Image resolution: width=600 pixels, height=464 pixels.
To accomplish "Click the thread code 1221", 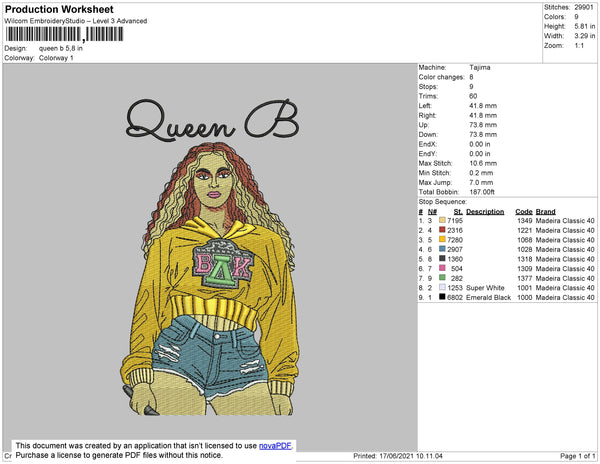I will pos(525,230).
